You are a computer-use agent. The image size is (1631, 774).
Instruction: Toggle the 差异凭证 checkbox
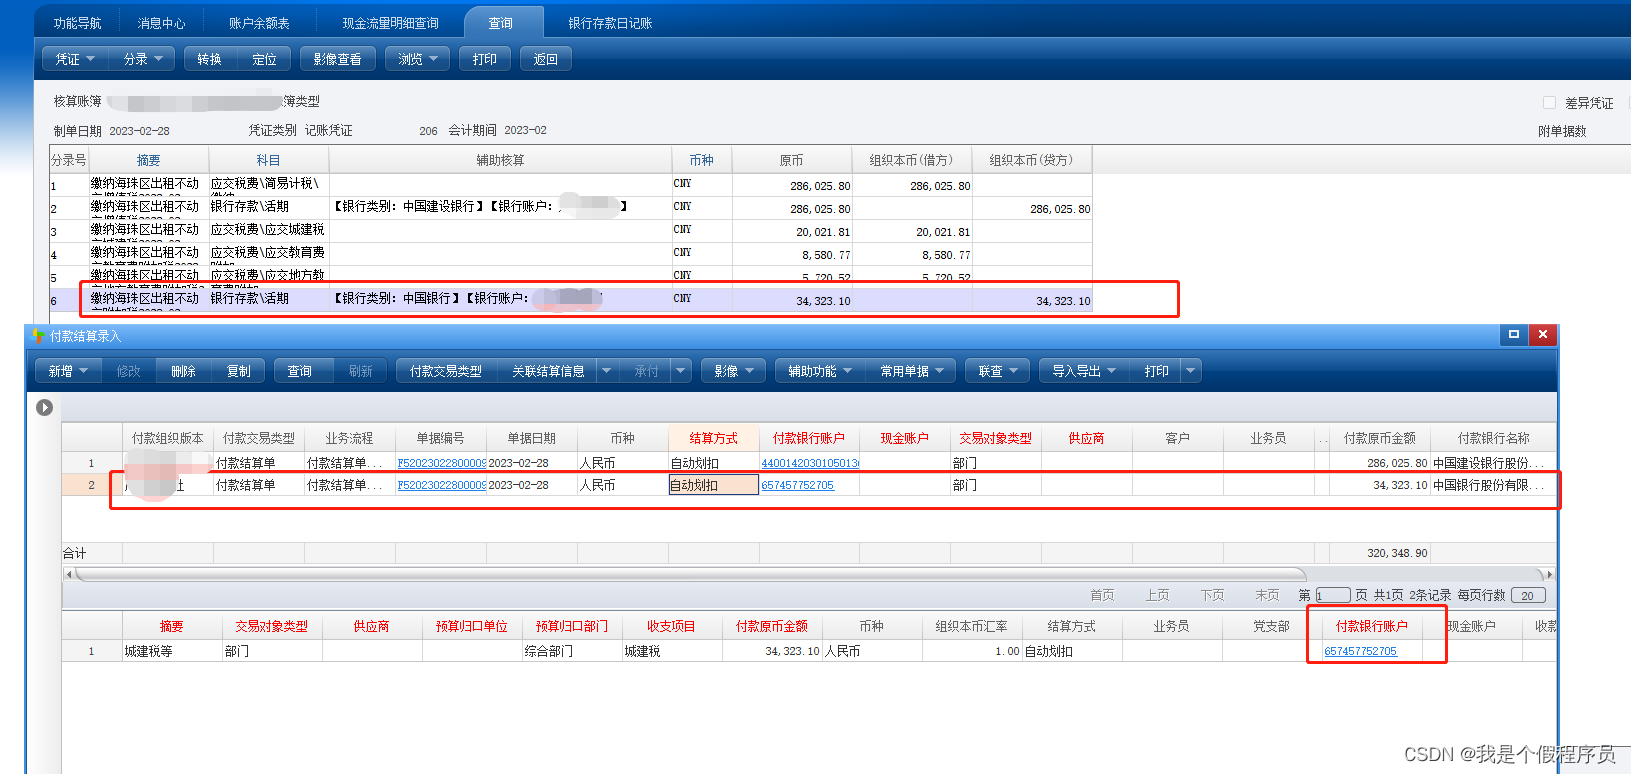[1549, 102]
